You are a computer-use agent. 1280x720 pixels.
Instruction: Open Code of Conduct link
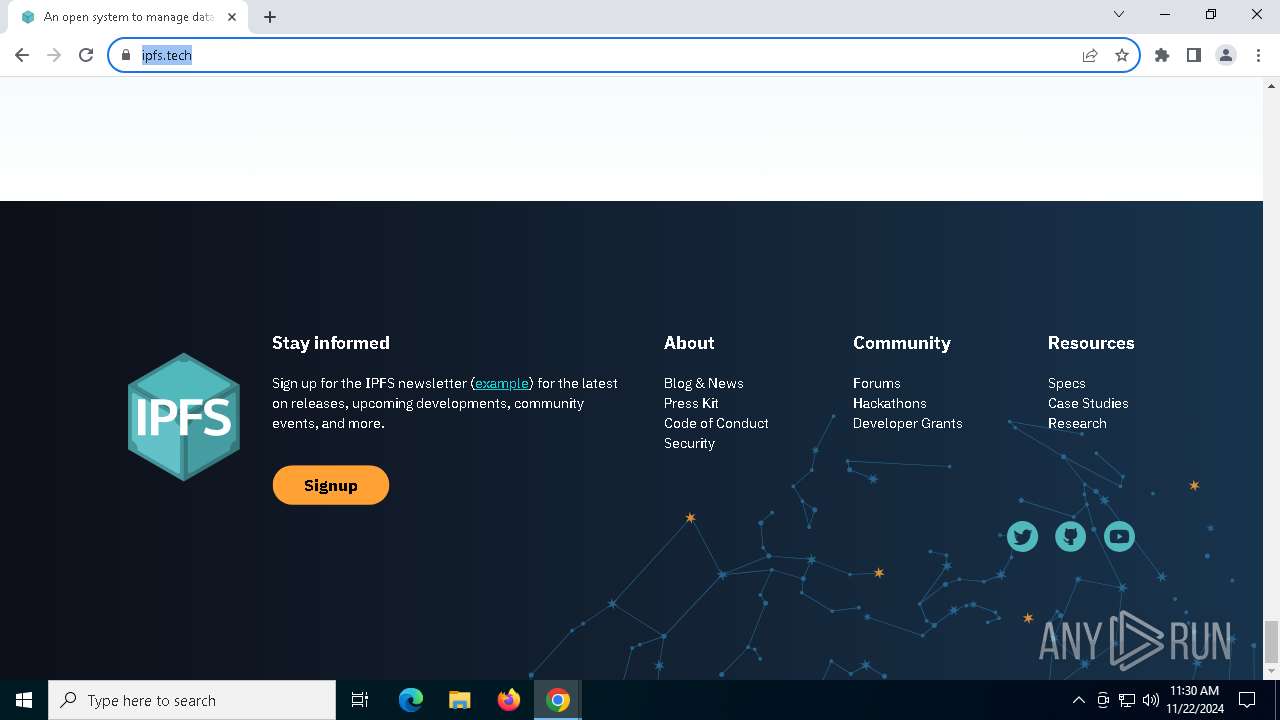[716, 423]
